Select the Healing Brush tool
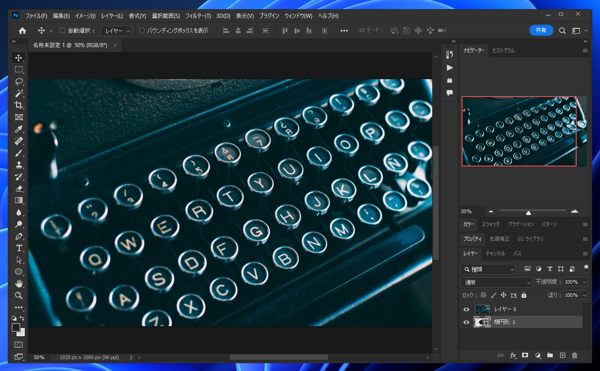The image size is (600, 371). pos(18,141)
